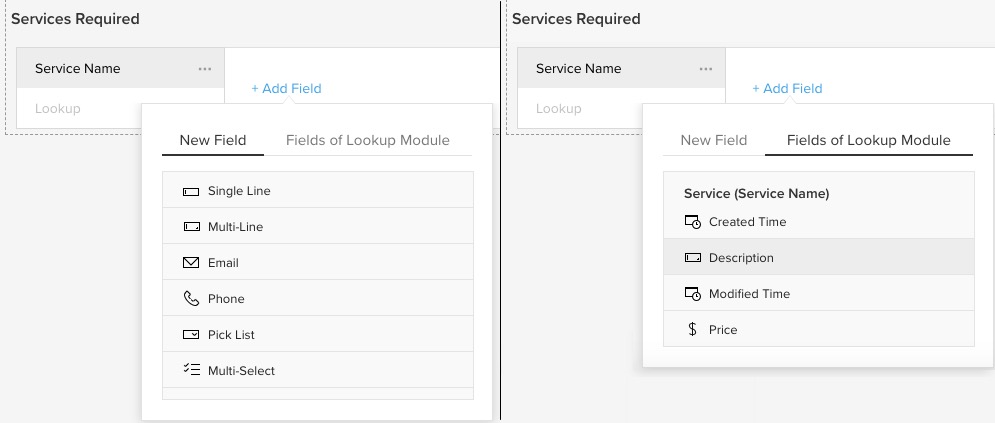
Task: Click the Phone handset icon
Action: (x=191, y=299)
